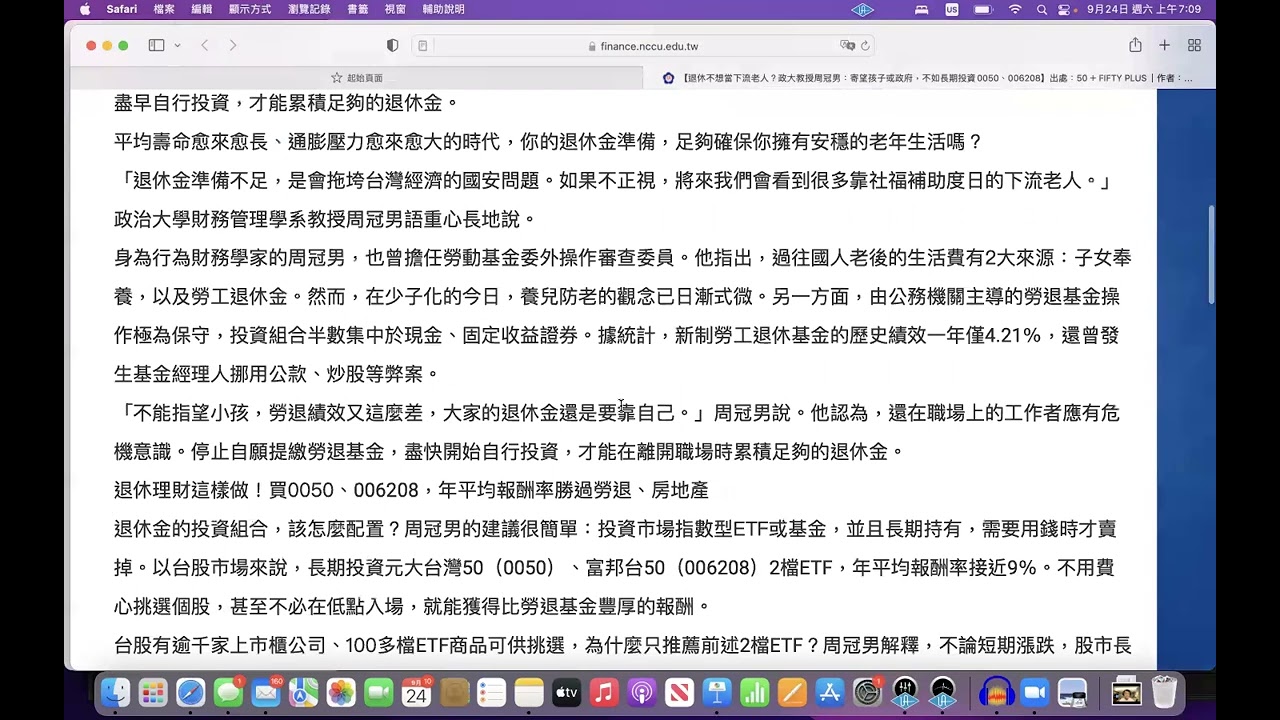Image resolution: width=1280 pixels, height=720 pixels.
Task: Open Messages from the Dock
Action: (x=228, y=692)
